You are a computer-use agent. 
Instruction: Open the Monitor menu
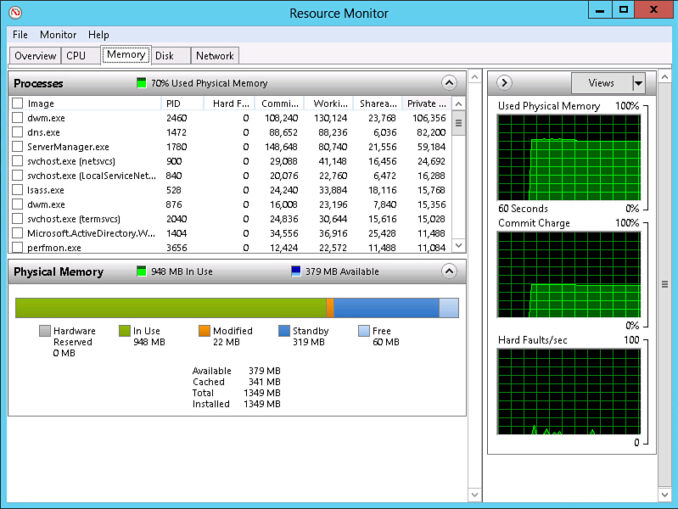point(58,35)
